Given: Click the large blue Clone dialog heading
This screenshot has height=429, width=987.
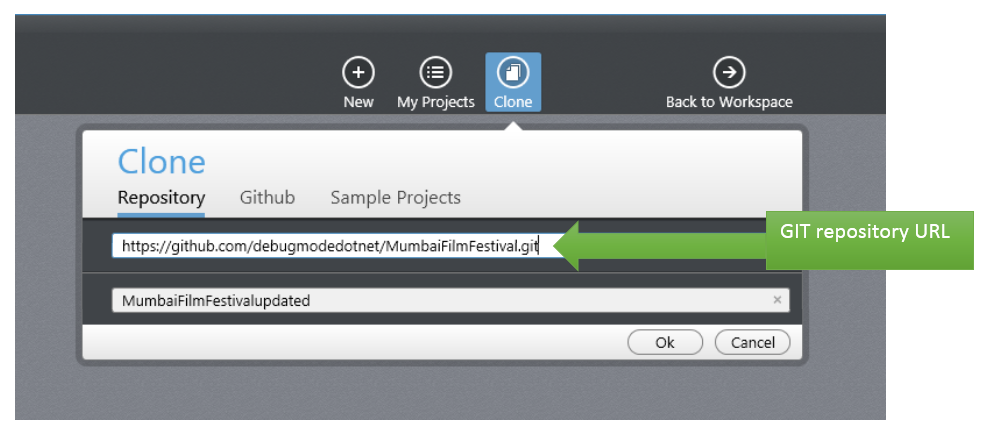Looking at the screenshot, I should click(161, 161).
